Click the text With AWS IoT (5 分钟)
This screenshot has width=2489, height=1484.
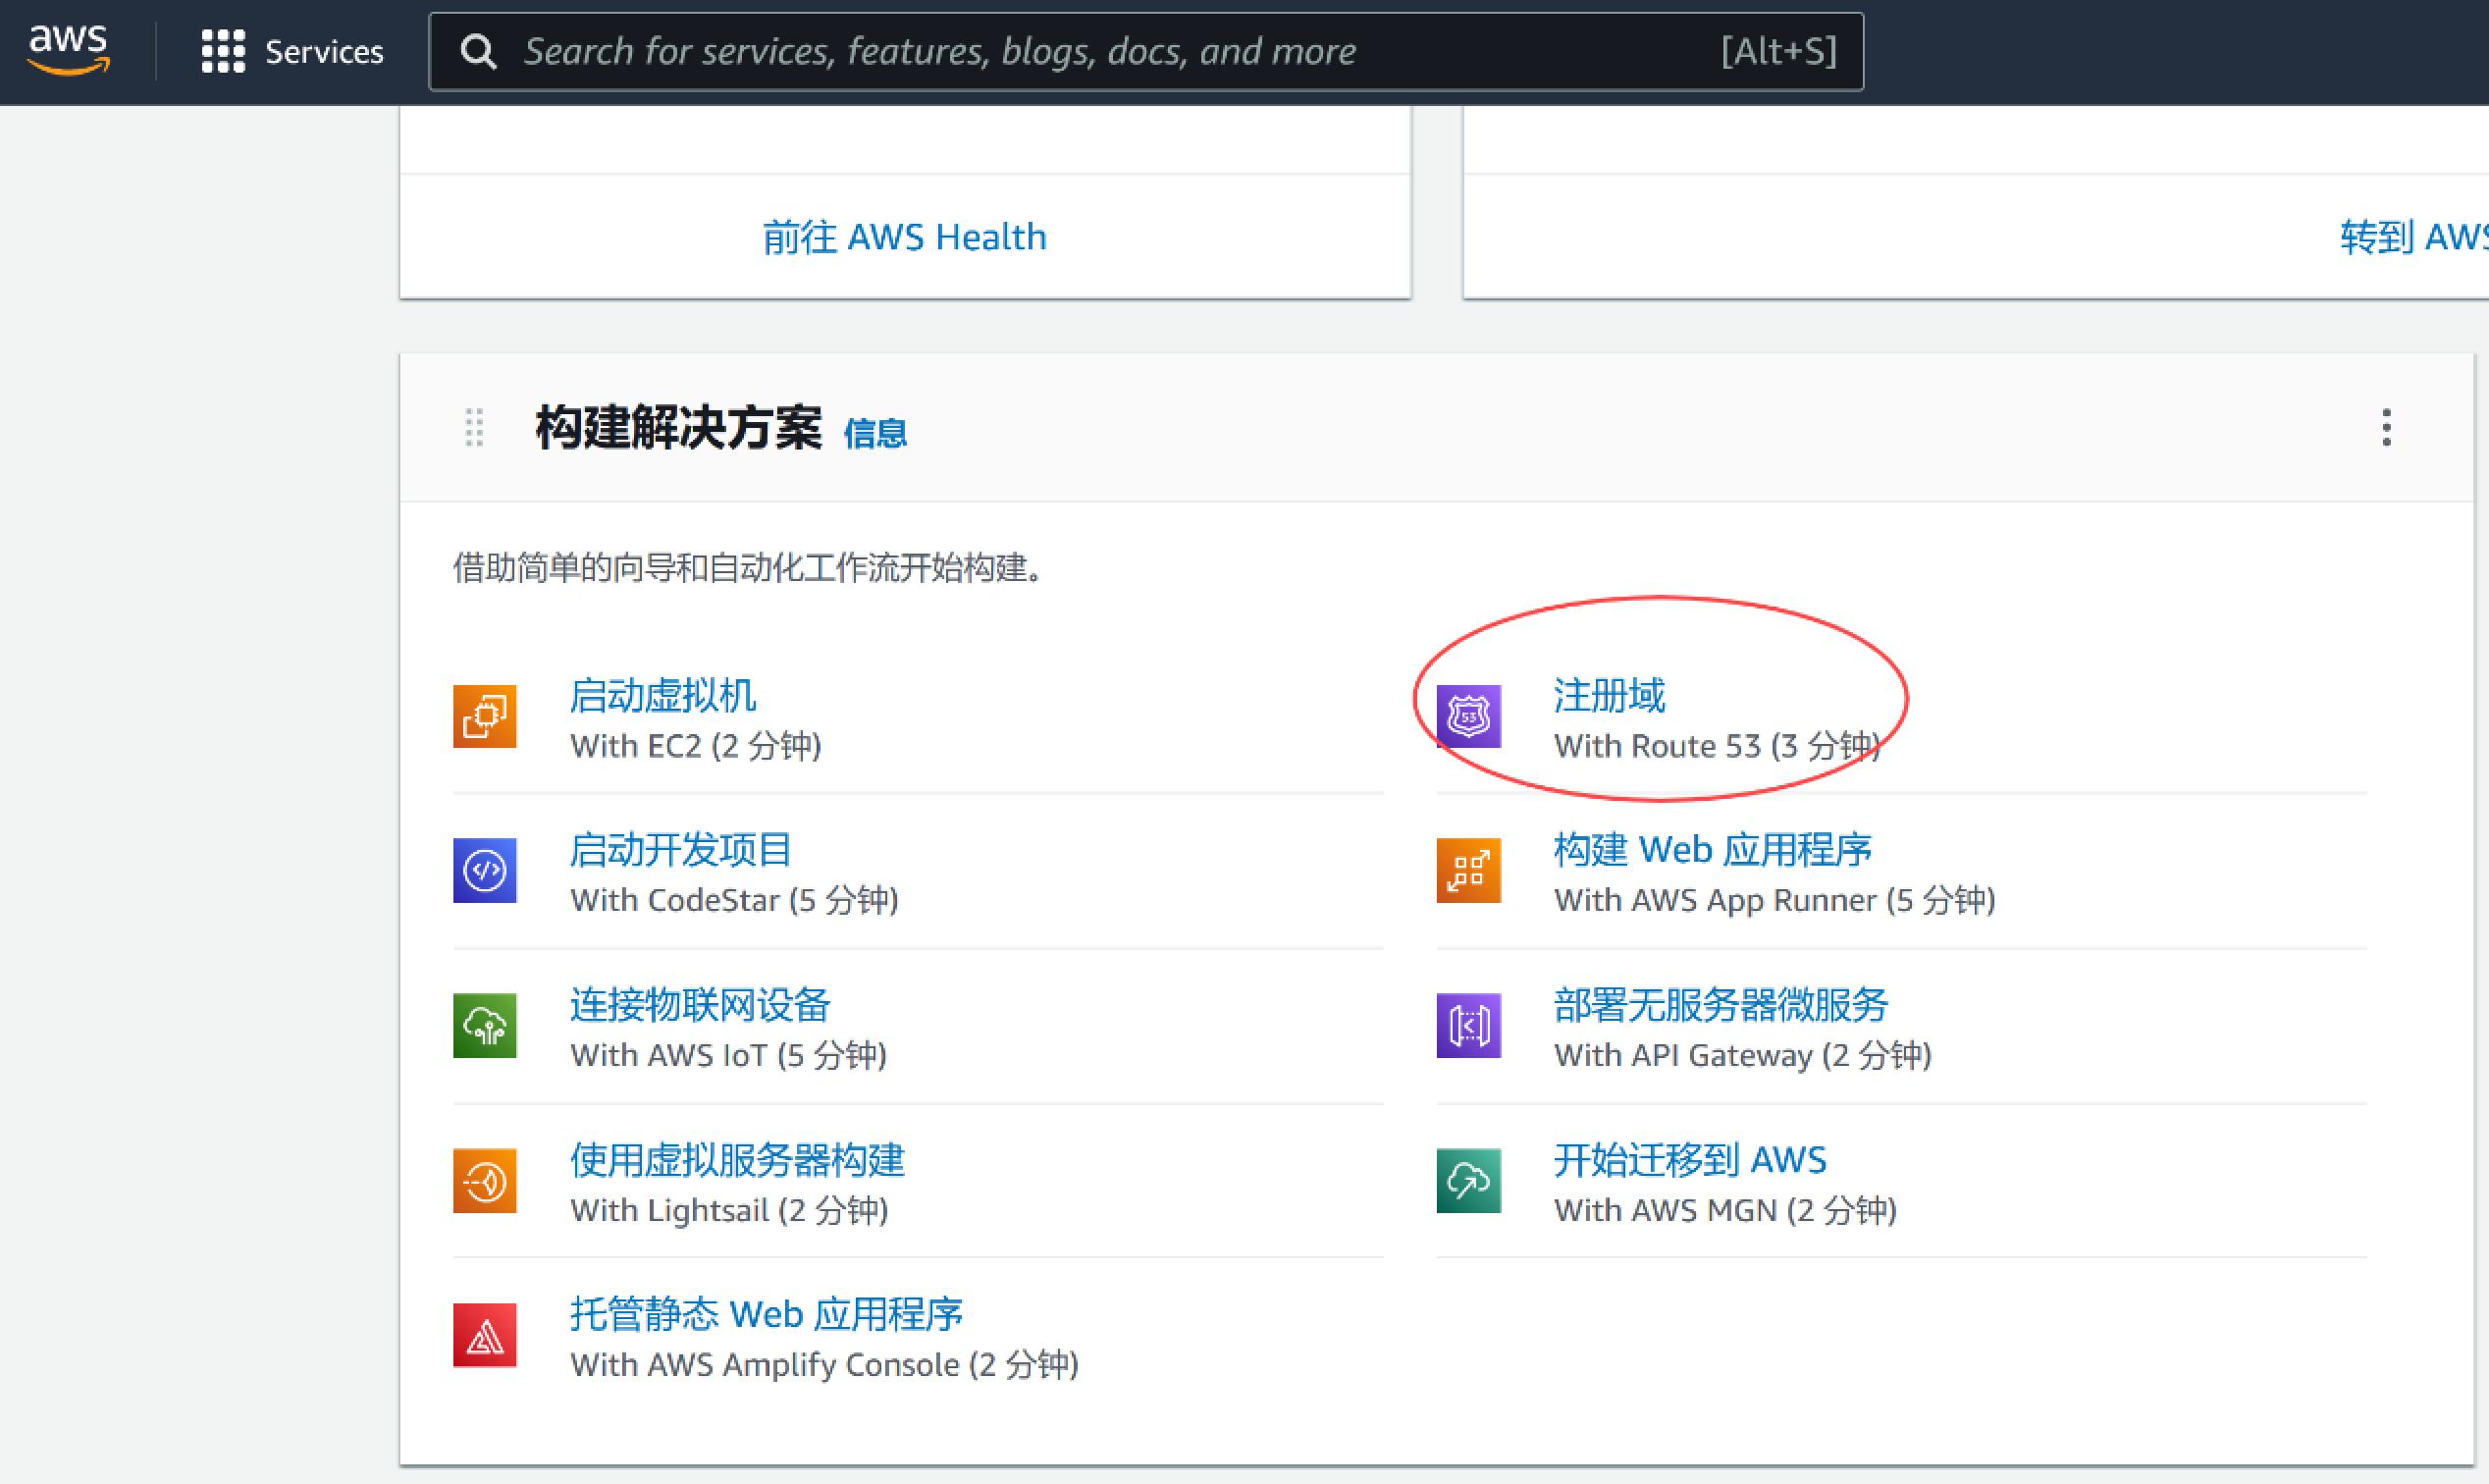[729, 1055]
